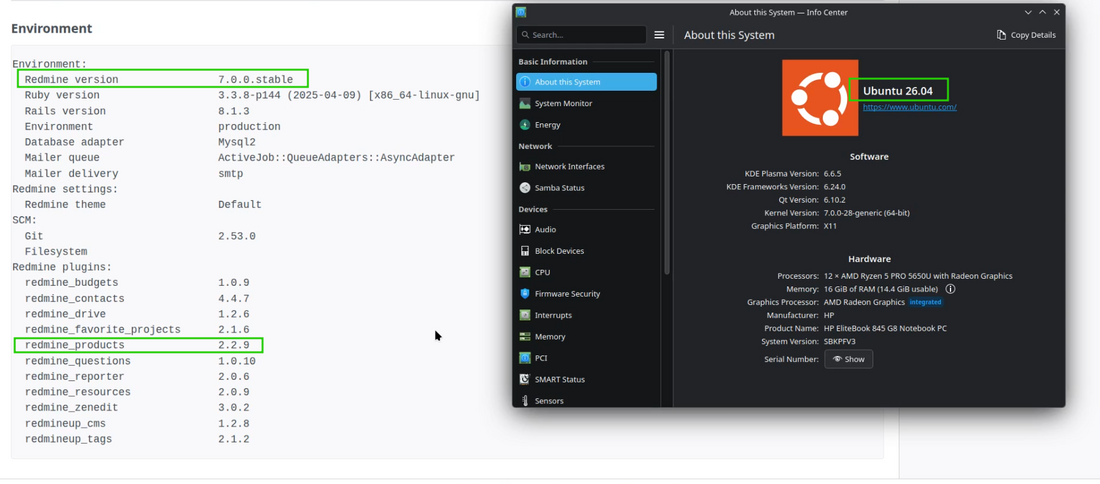This screenshot has height=484, width=1100.
Task: Click the Sensors icon in sidebar
Action: click(525, 401)
